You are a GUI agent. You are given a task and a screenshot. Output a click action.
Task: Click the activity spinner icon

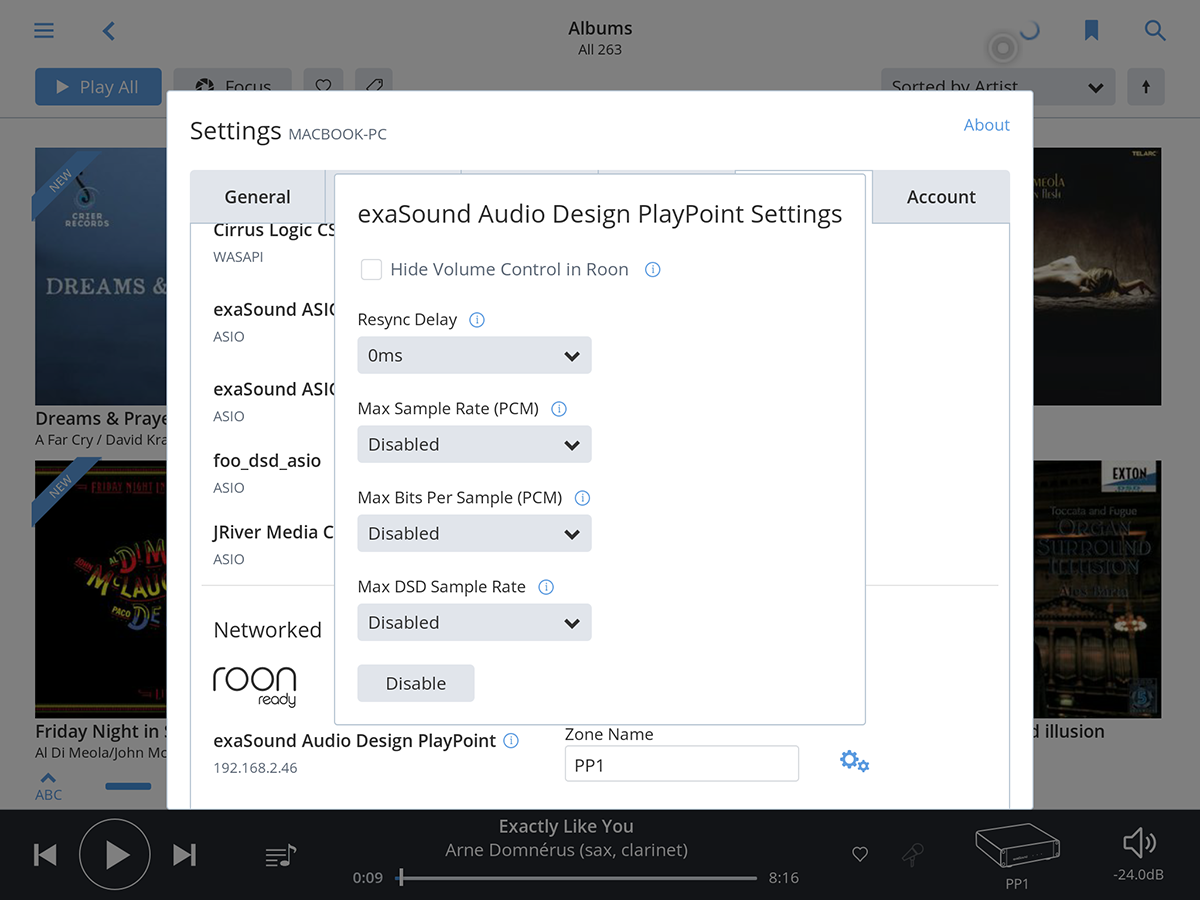tap(1028, 31)
